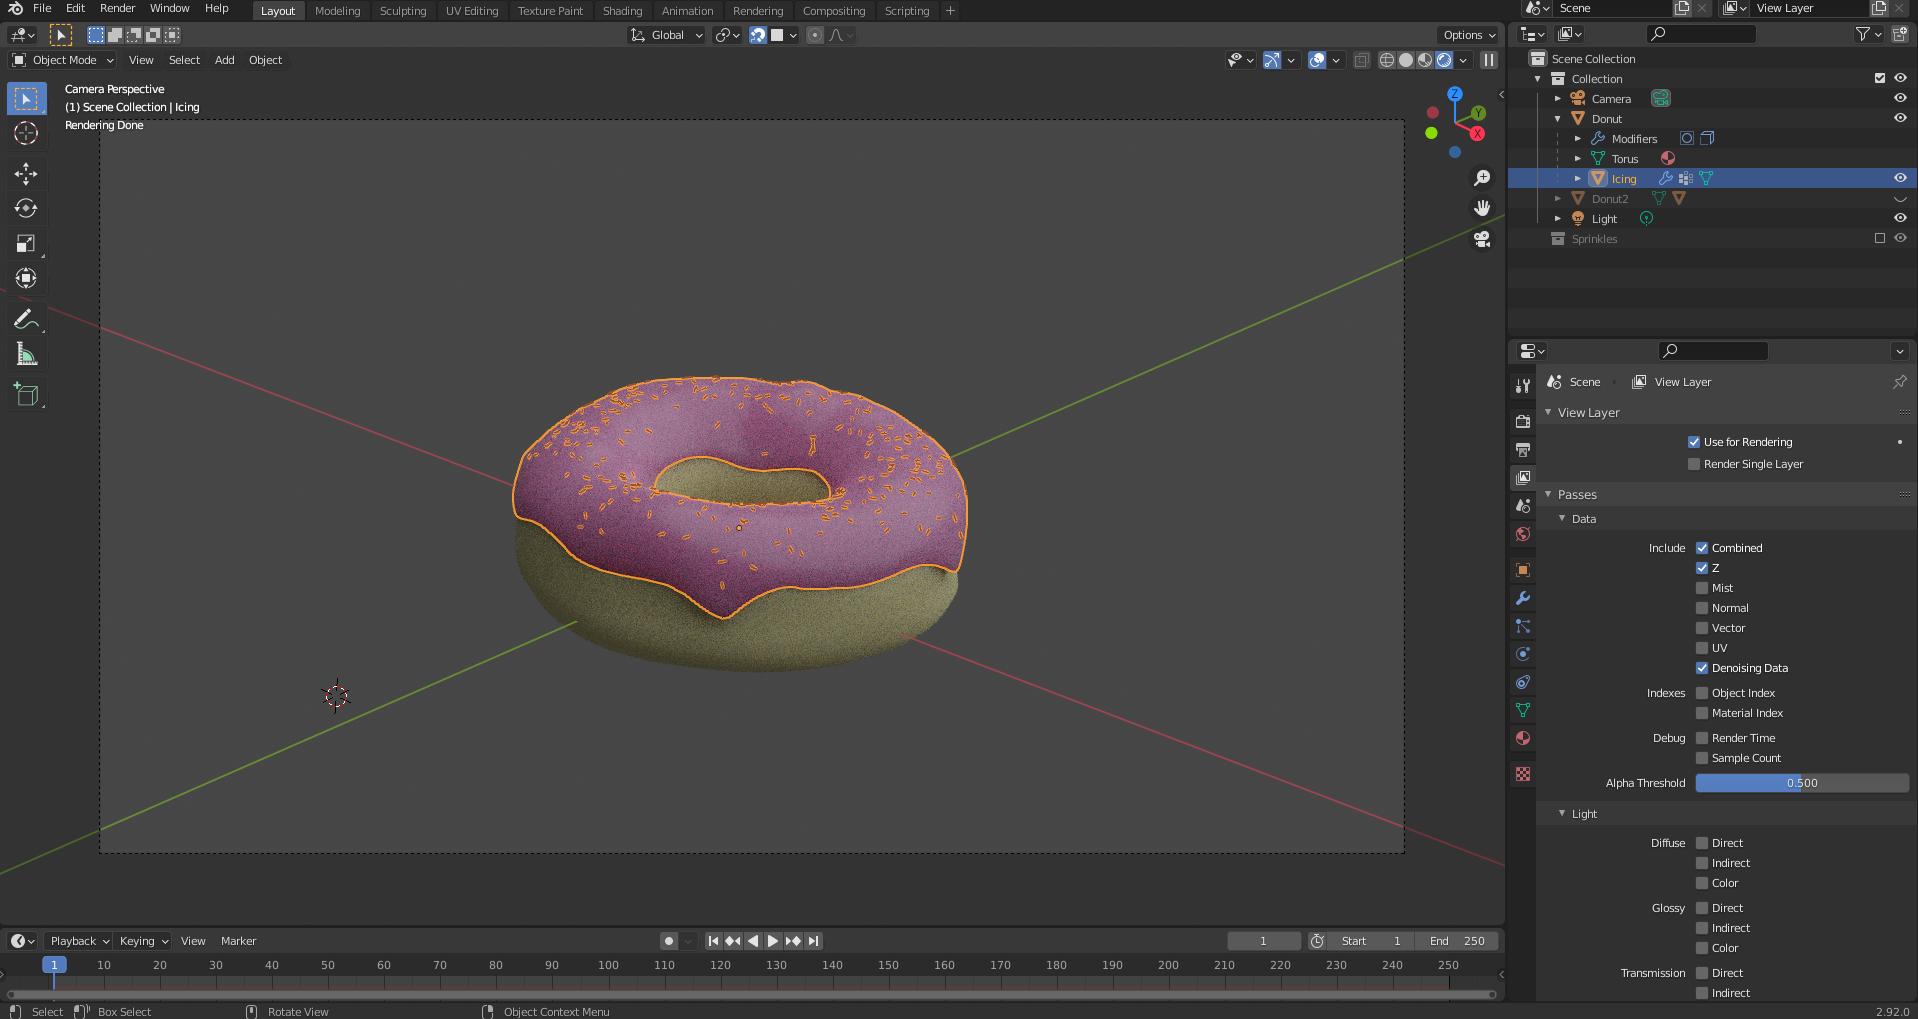Image resolution: width=1918 pixels, height=1019 pixels.
Task: Expand the Light object in outliner
Action: (1558, 219)
